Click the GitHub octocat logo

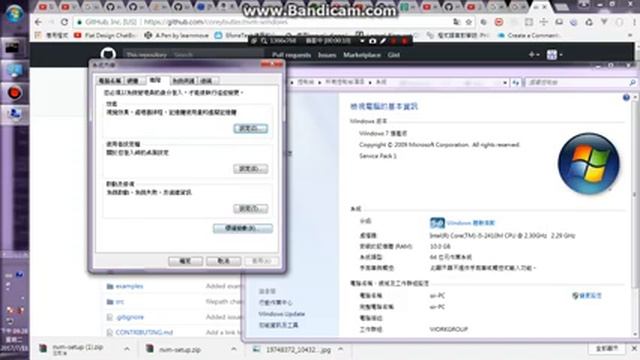108,54
